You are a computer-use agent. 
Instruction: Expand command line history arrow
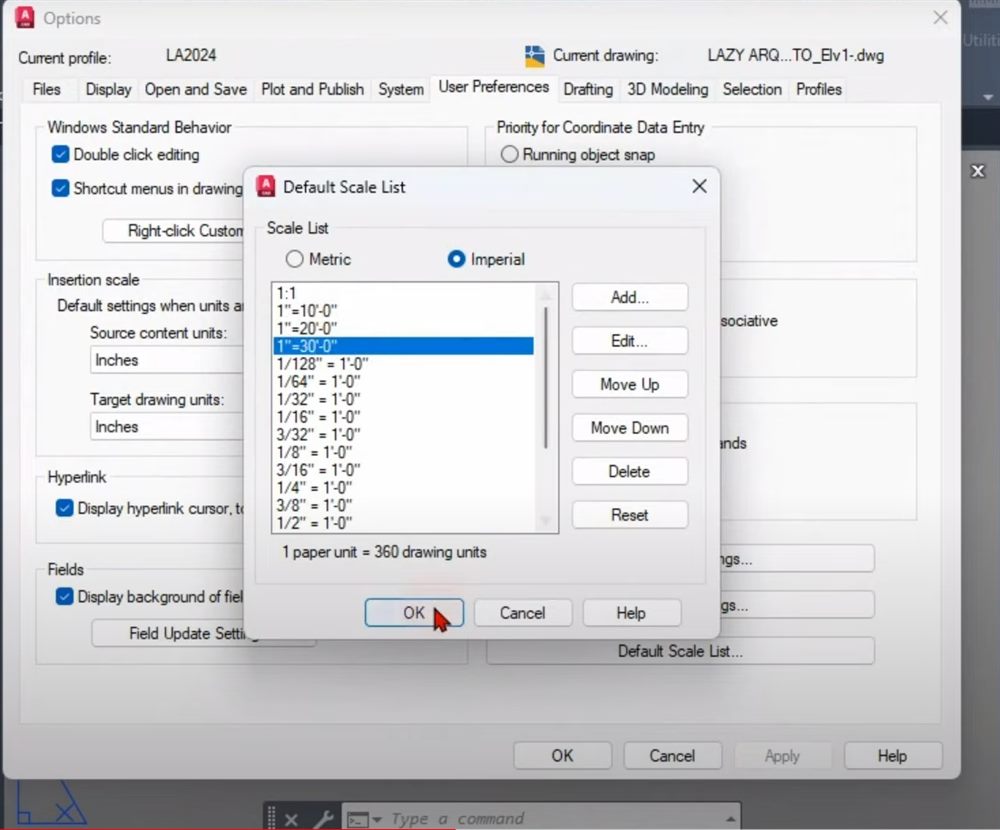click(730, 819)
